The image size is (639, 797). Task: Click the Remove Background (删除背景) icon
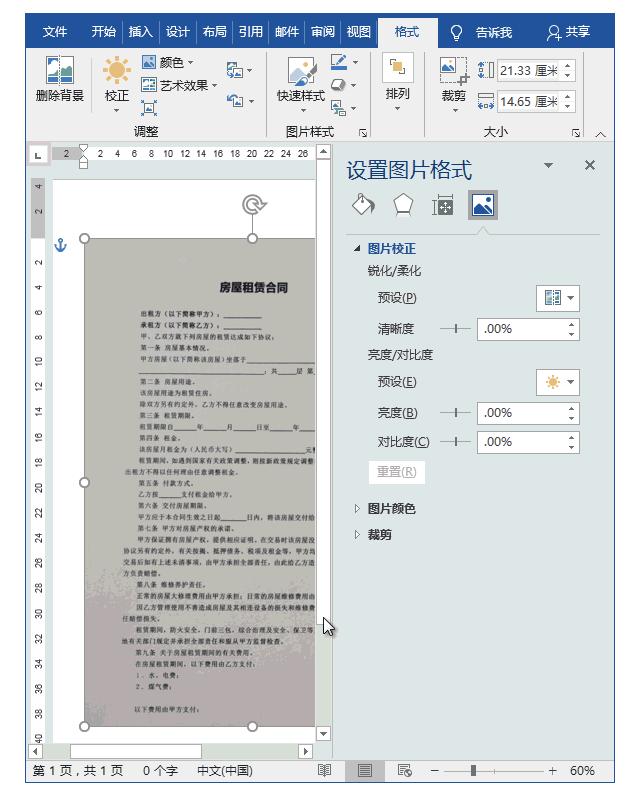click(x=59, y=70)
